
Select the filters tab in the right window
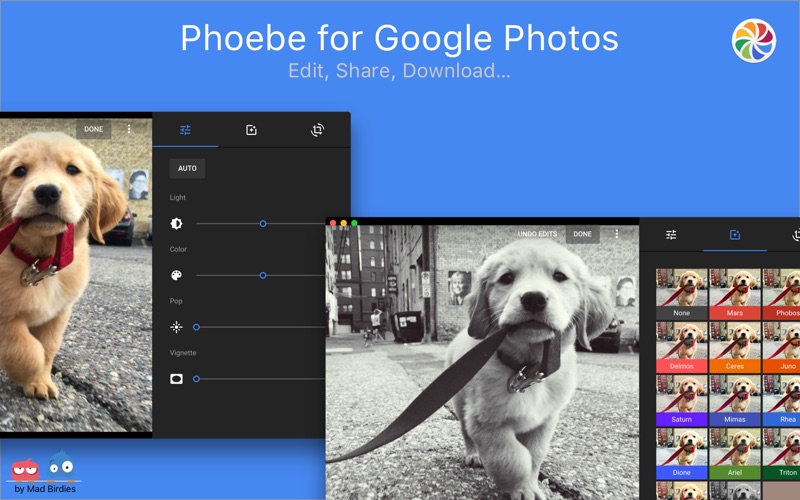735,235
